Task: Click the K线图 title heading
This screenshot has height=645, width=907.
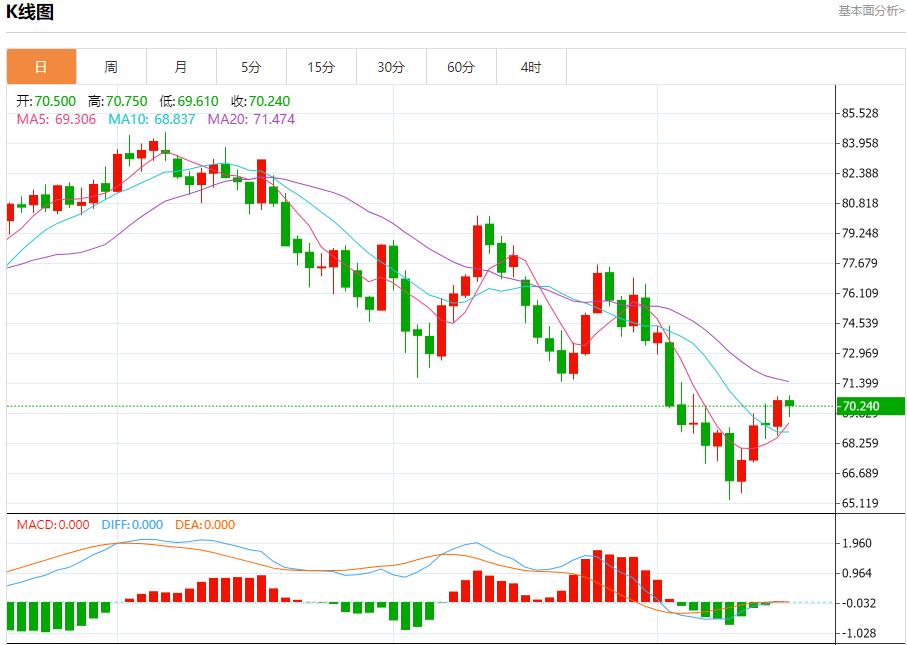Action: pyautogui.click(x=31, y=12)
